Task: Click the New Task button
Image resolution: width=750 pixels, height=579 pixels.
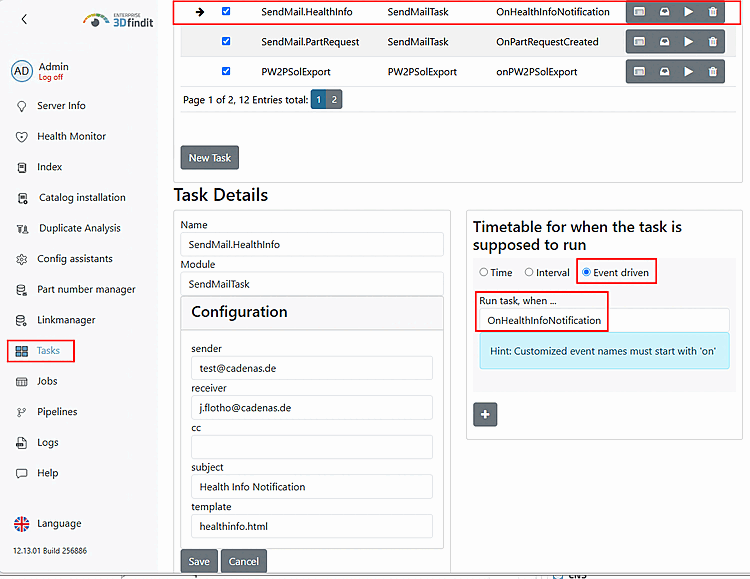Action: [210, 157]
